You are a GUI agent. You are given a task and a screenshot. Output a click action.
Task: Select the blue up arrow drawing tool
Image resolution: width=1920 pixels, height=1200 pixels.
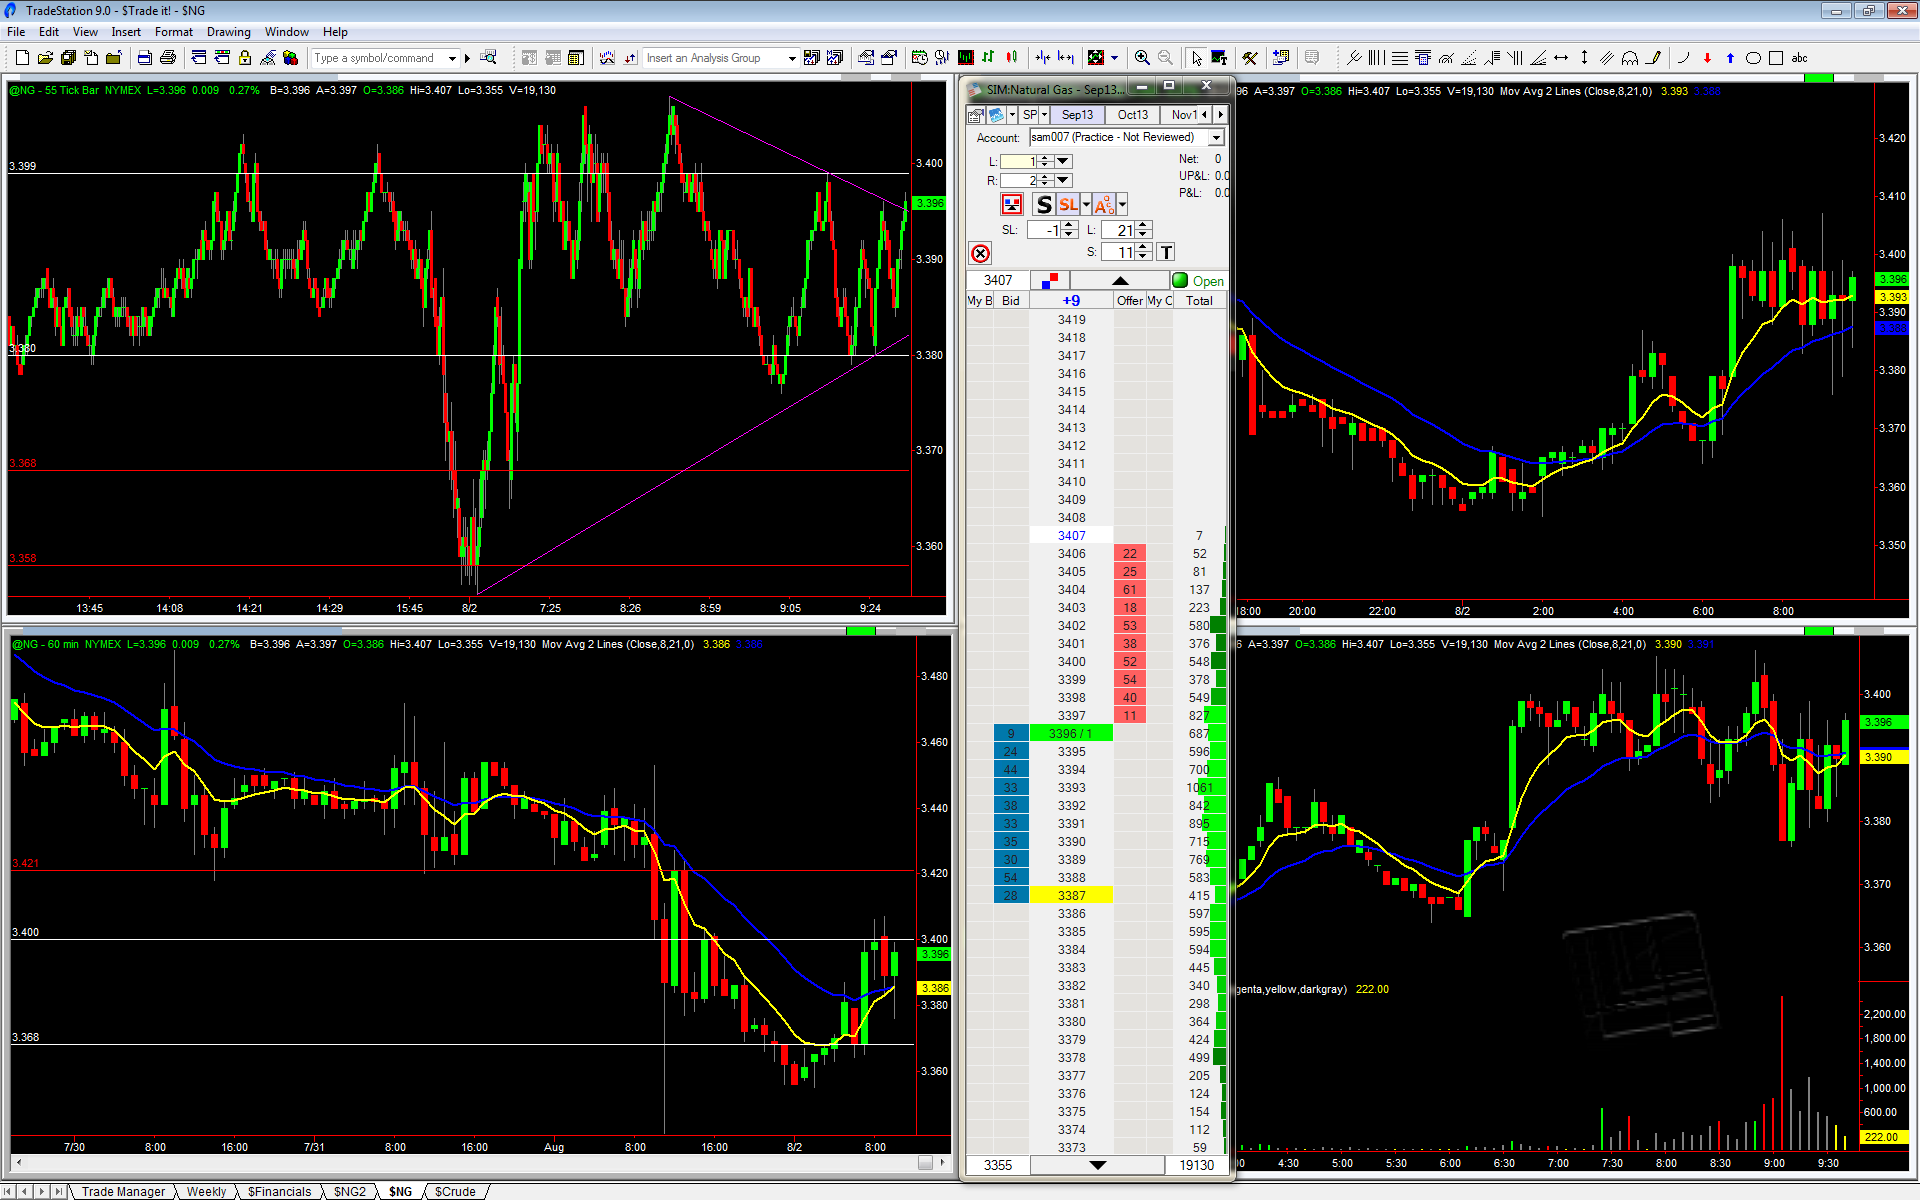1730,58
